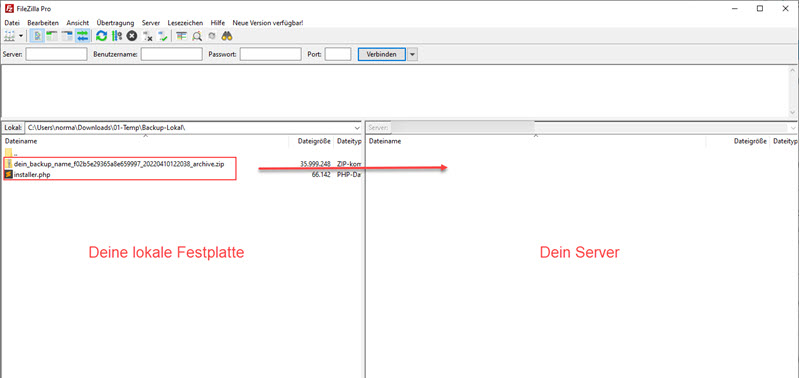Click the Server quickconnect input field
This screenshot has height=378, width=800.
tap(56, 54)
